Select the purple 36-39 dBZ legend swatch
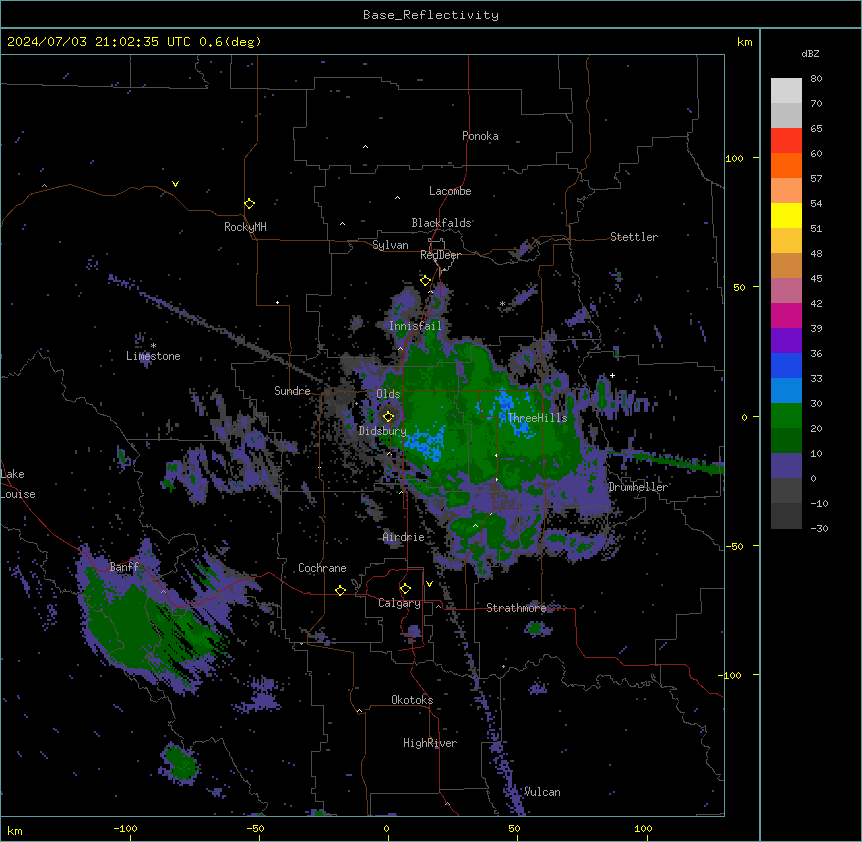862x842 pixels. pos(786,340)
